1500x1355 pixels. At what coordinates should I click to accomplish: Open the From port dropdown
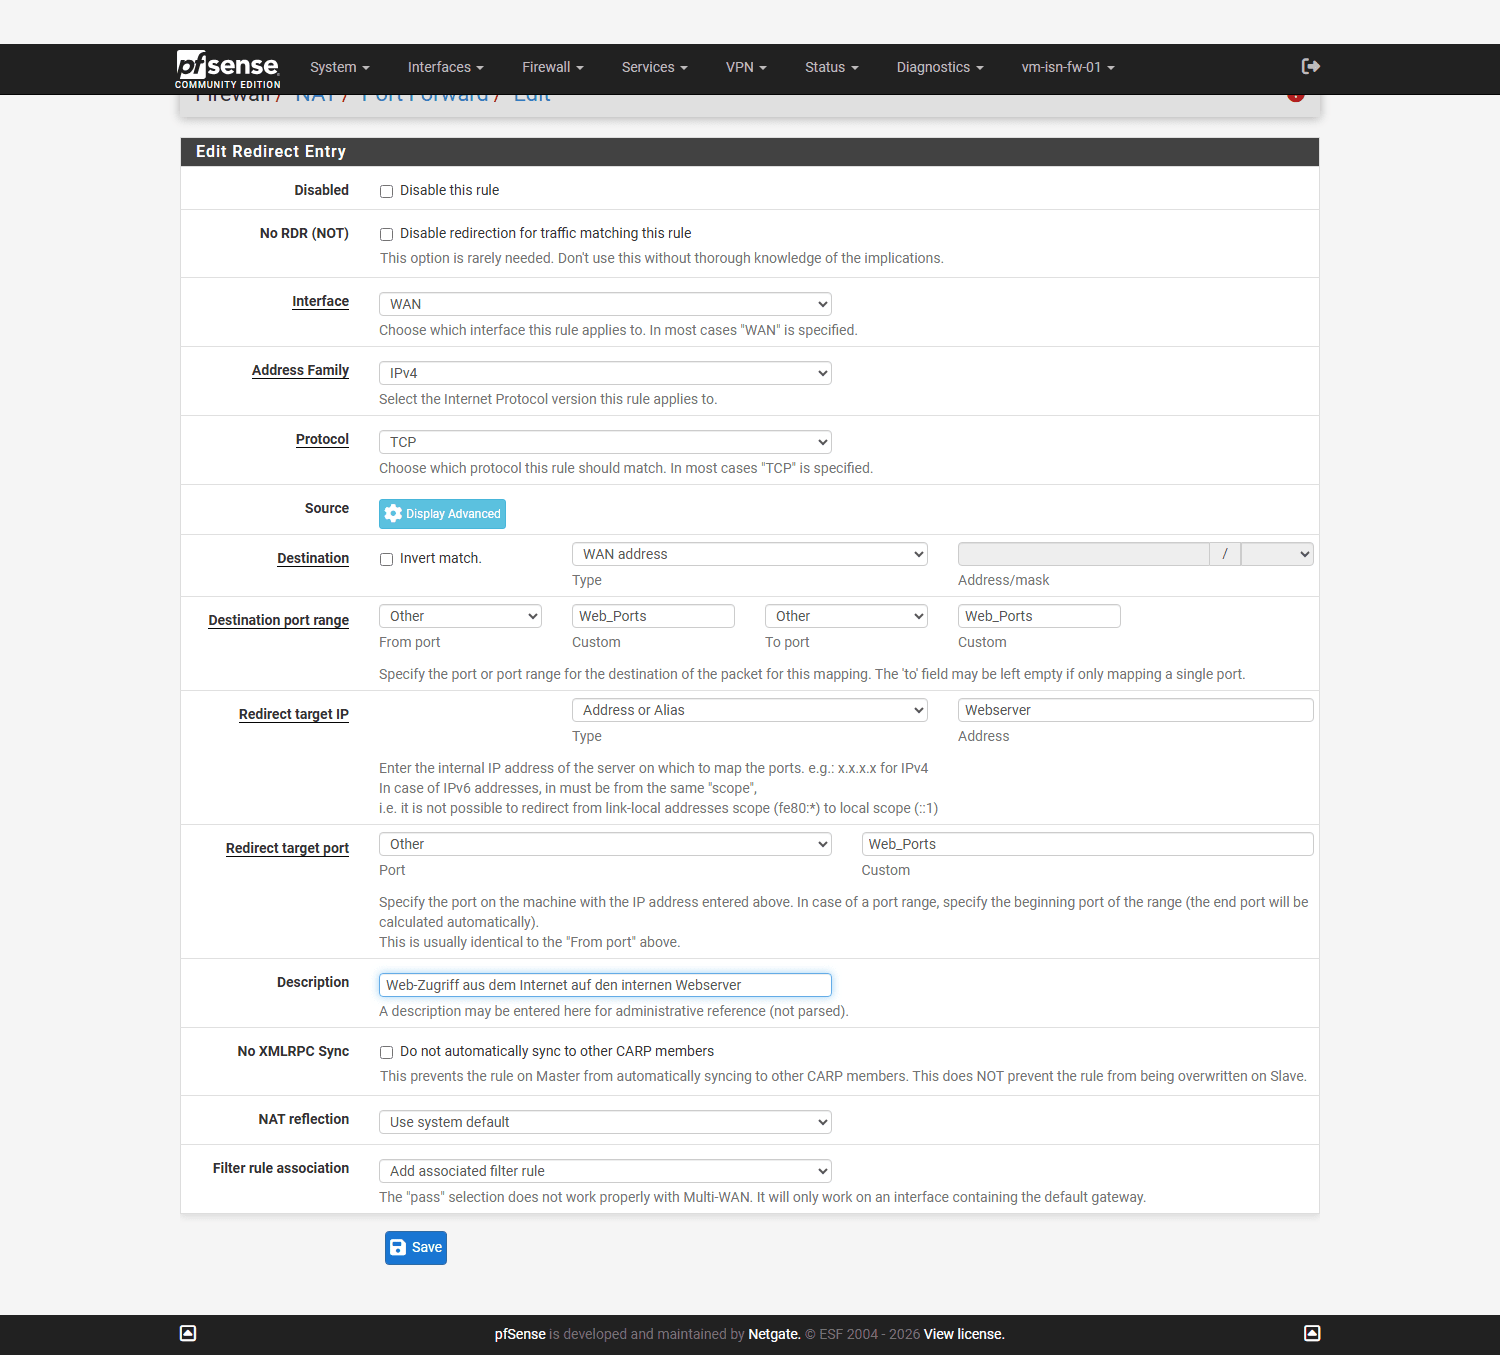click(460, 616)
